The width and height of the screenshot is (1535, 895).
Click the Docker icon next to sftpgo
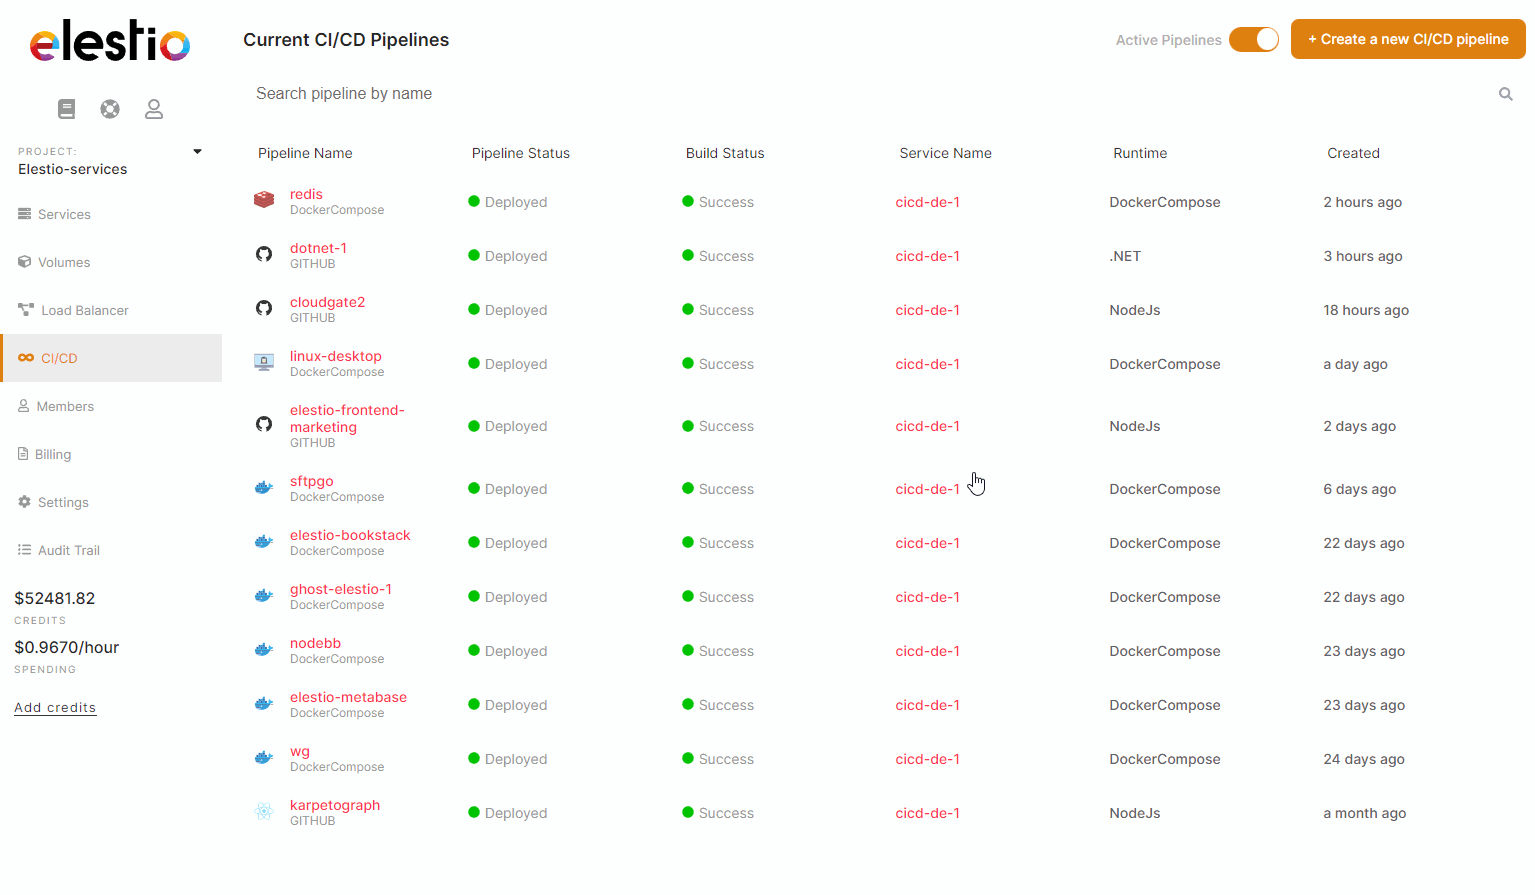pos(264,487)
